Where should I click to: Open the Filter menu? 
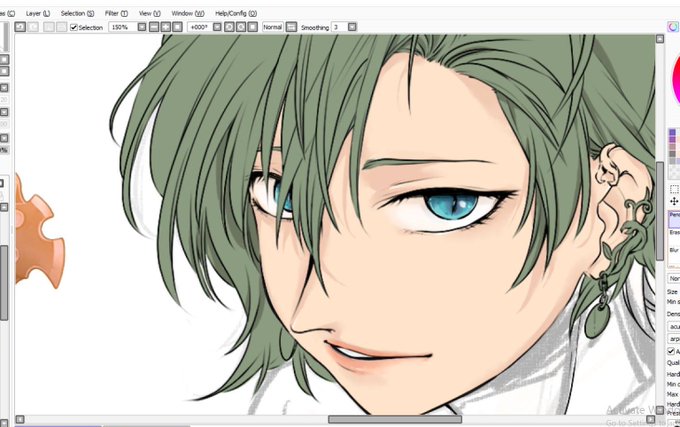[x=116, y=13]
